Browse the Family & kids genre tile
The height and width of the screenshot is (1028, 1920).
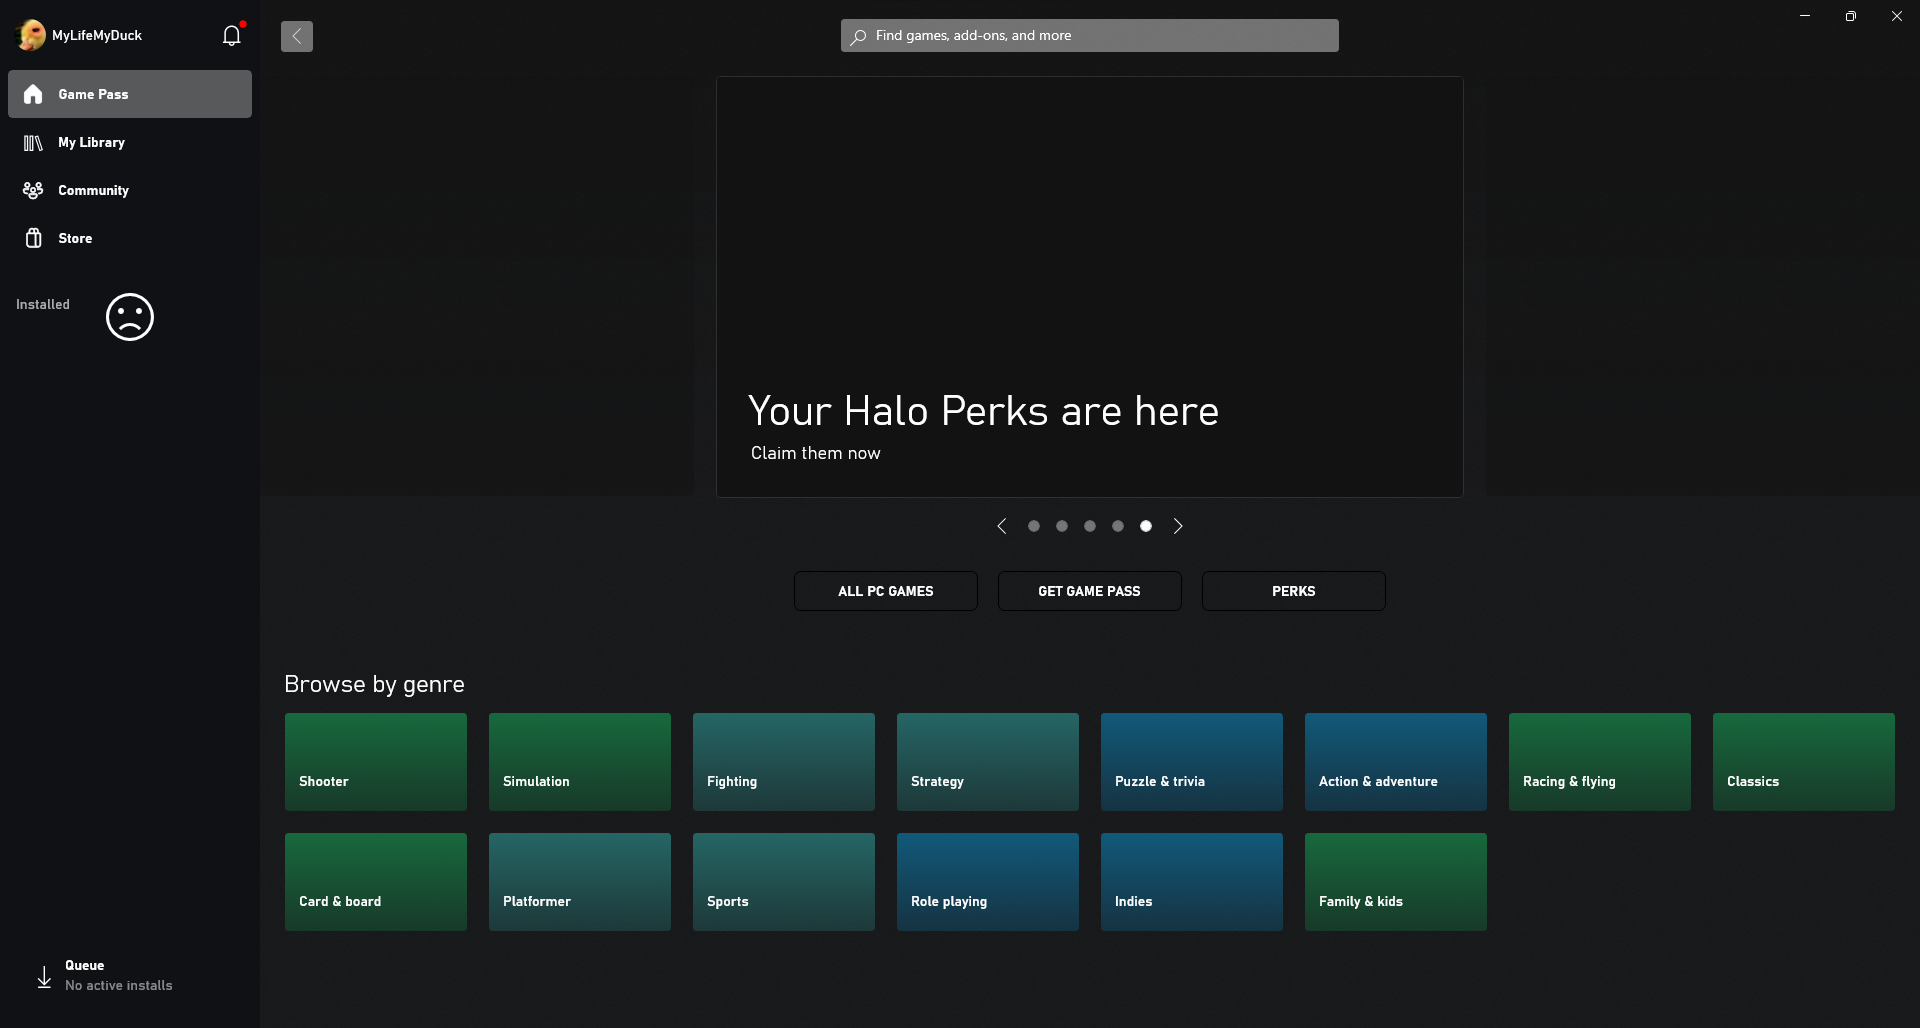coord(1396,882)
